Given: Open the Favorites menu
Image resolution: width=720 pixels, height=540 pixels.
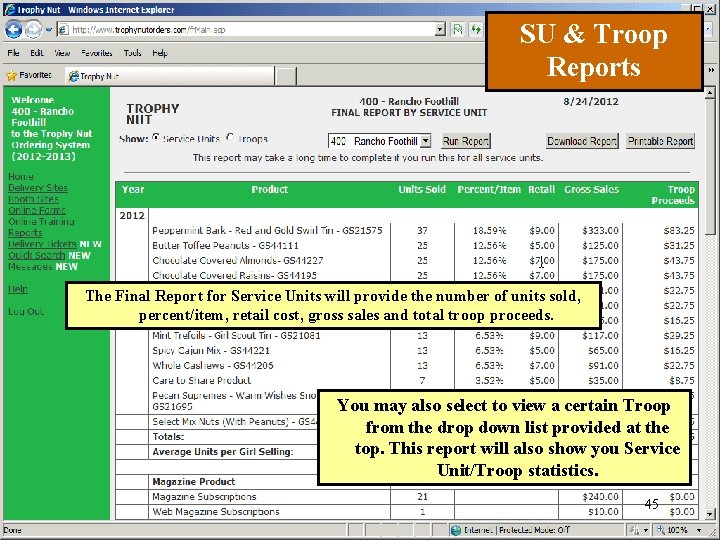Looking at the screenshot, I should [x=96, y=53].
